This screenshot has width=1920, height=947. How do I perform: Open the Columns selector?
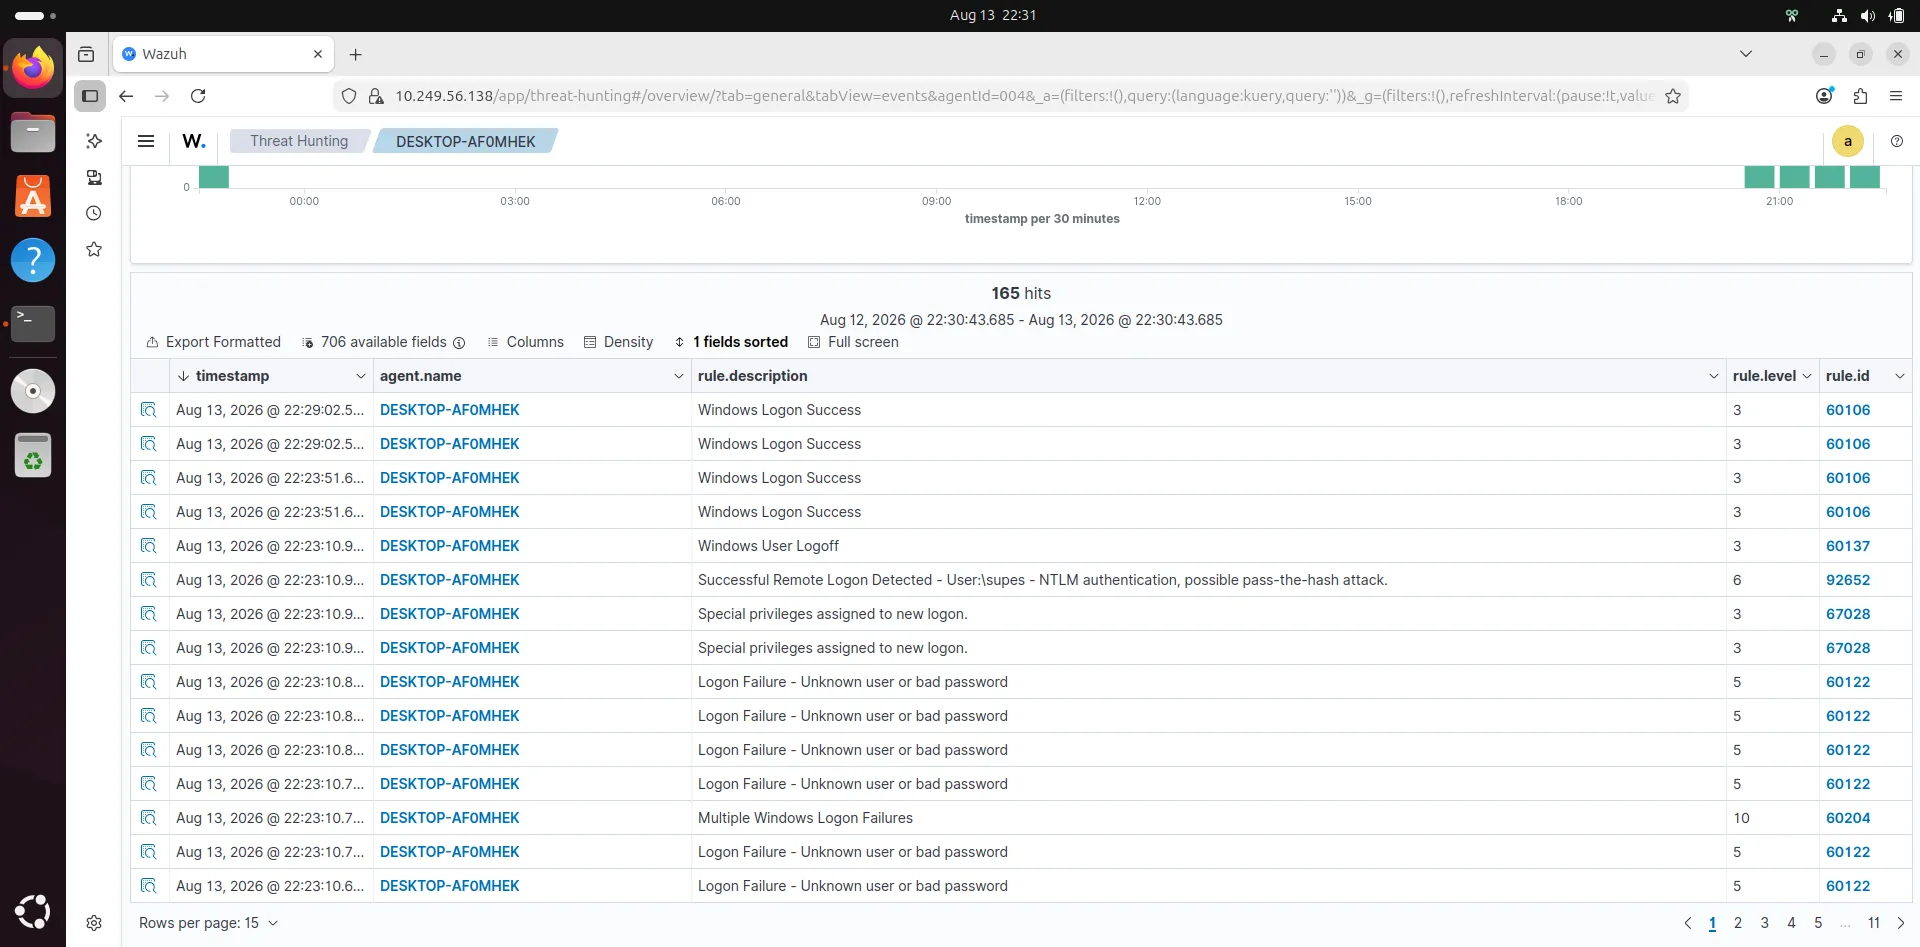coord(525,342)
